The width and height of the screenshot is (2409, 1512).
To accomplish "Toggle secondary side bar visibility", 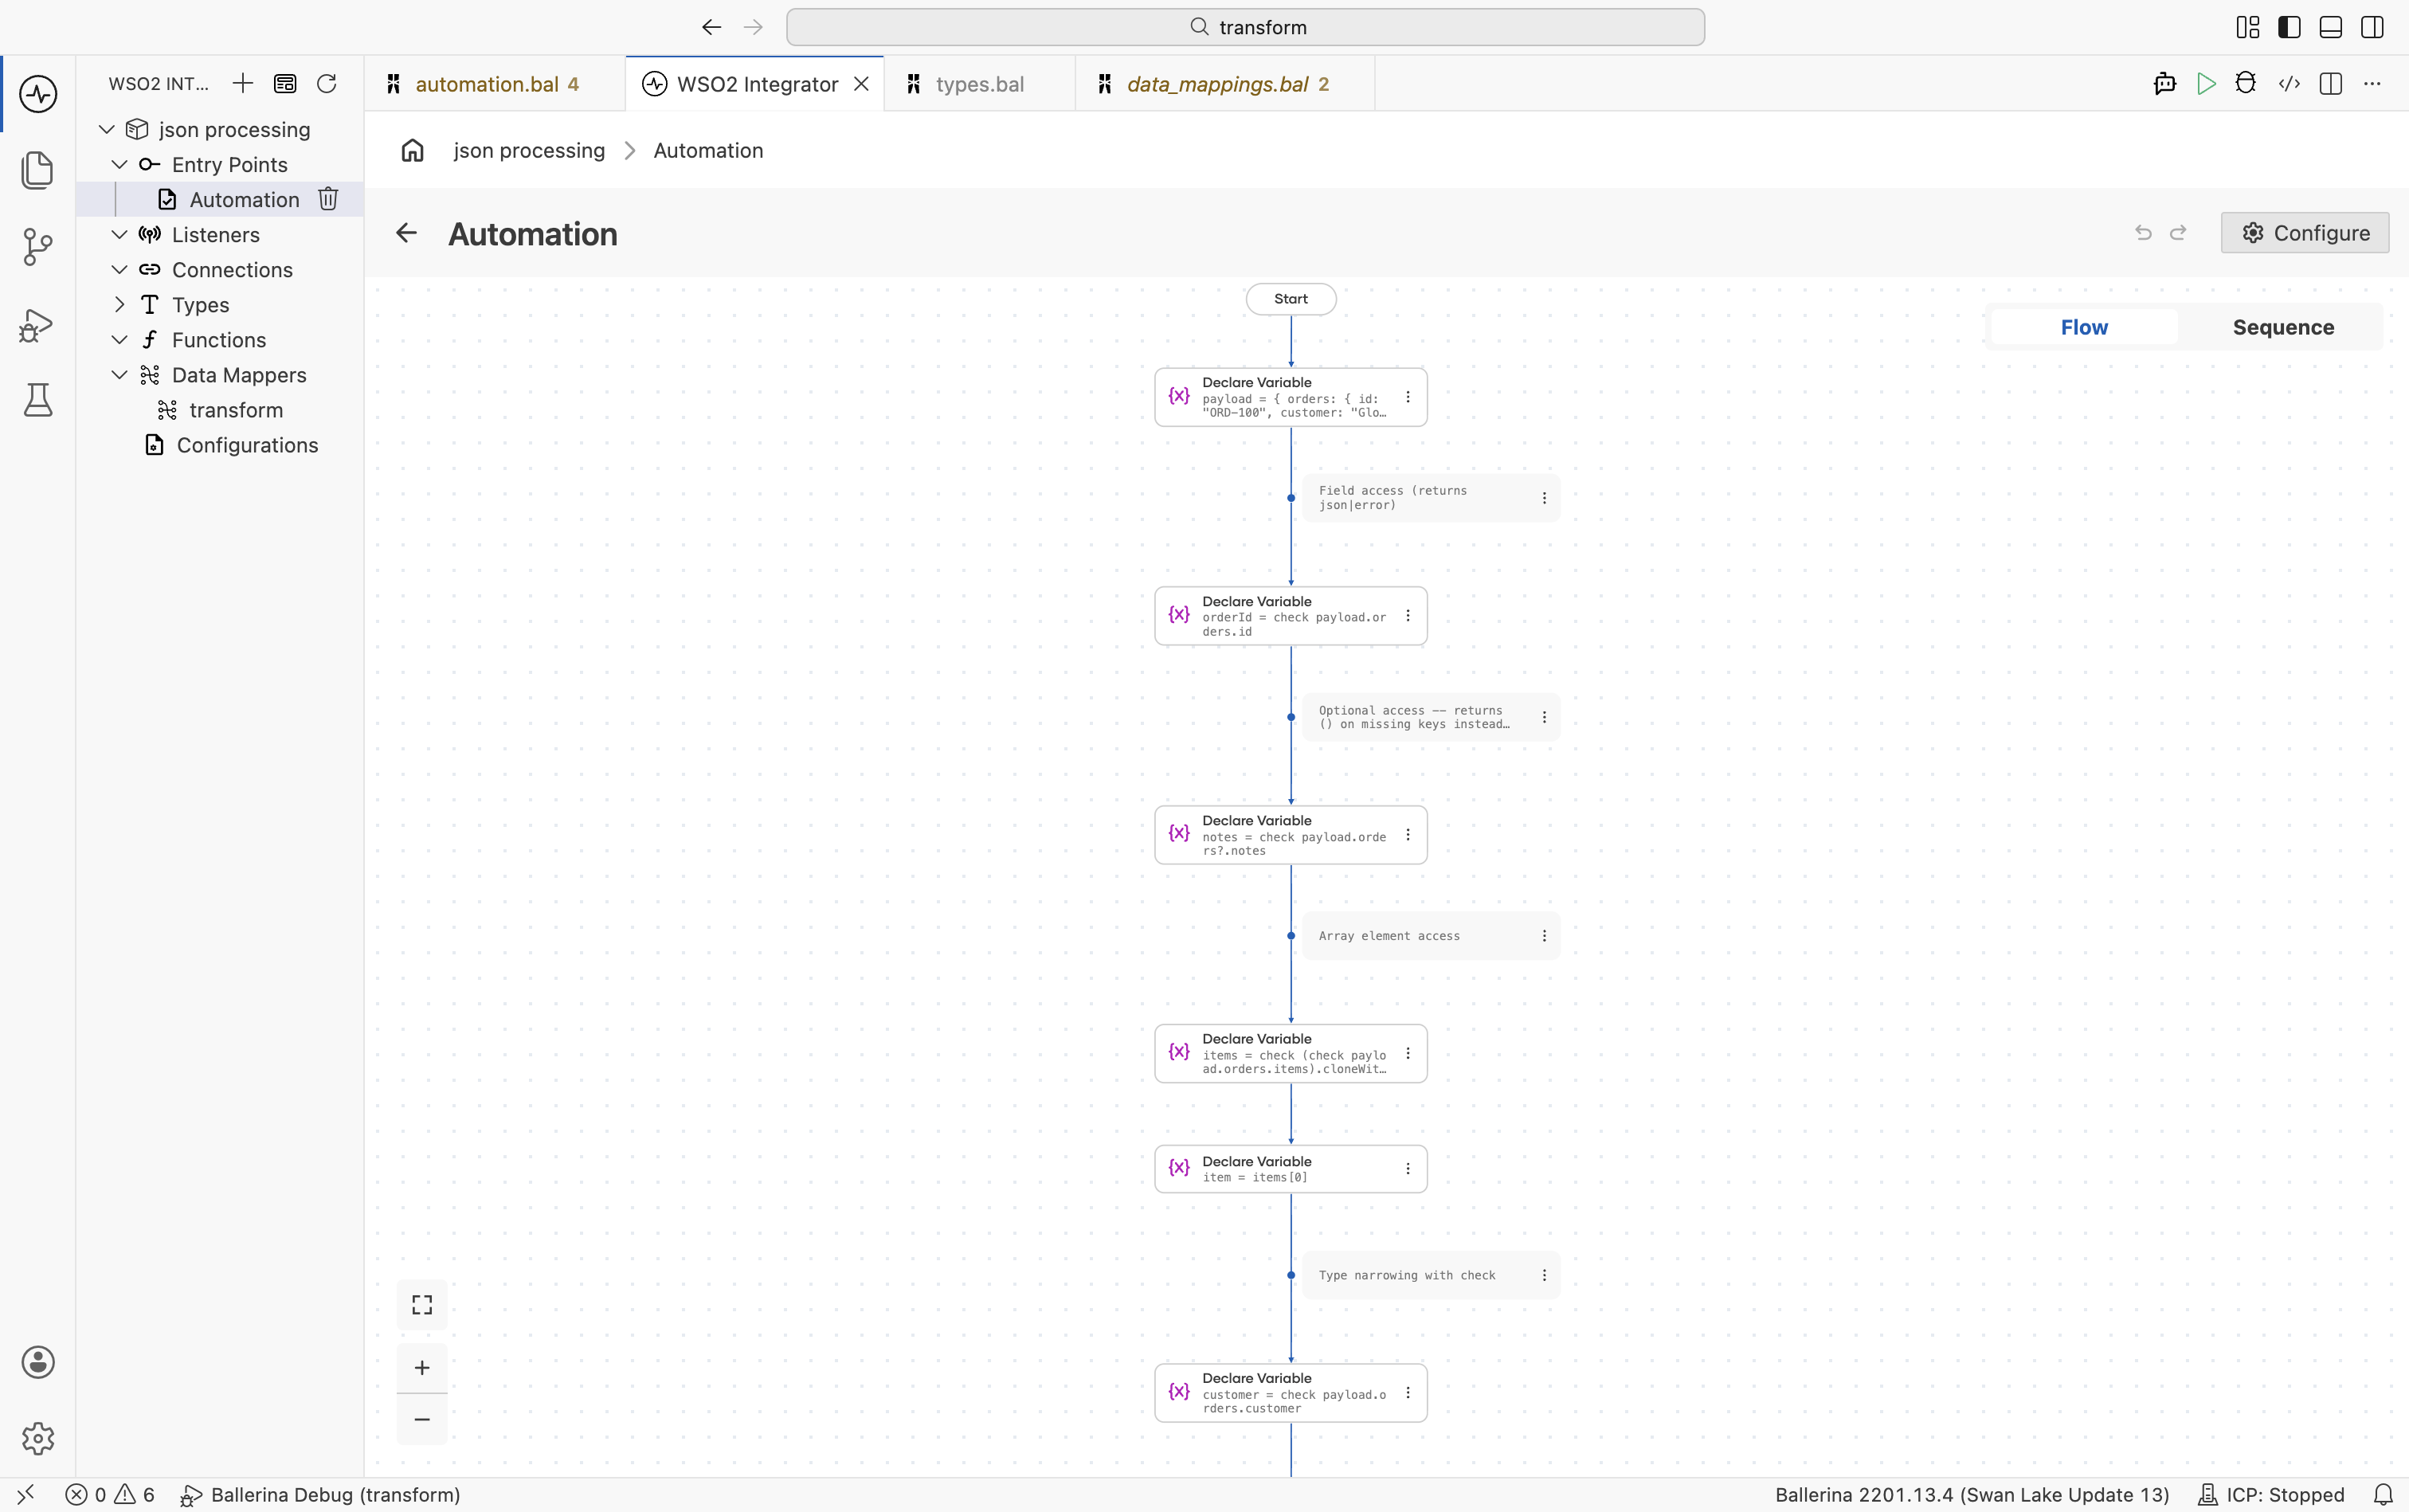I will point(2372,27).
